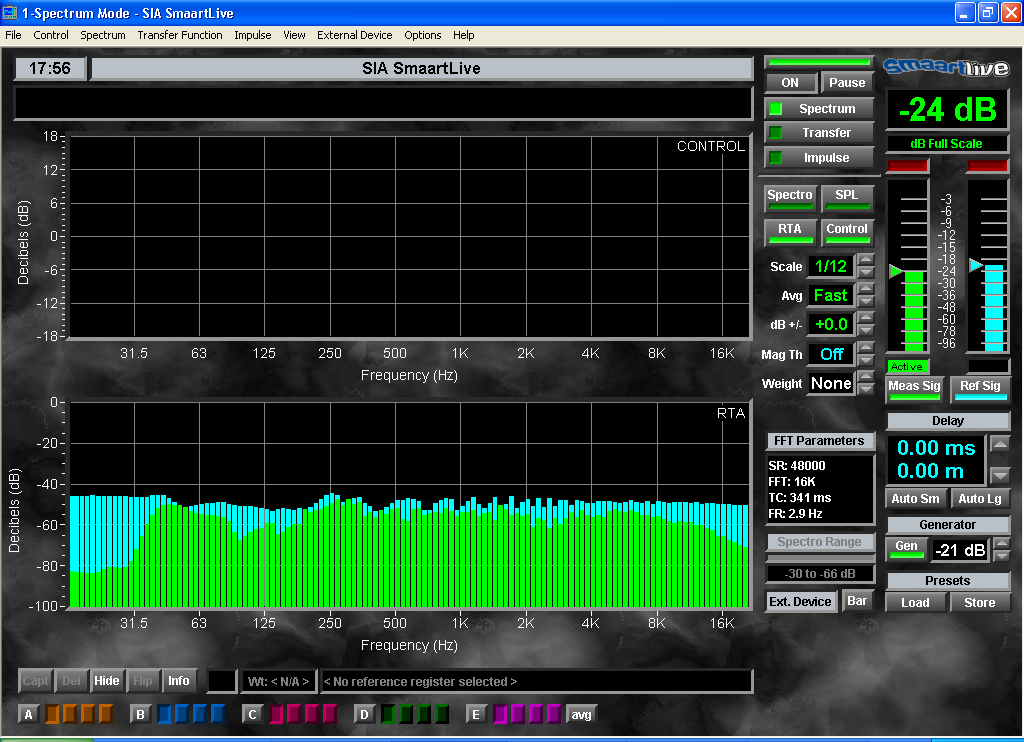
Task: Raise the delay time using up arrow
Action: click(1000, 444)
